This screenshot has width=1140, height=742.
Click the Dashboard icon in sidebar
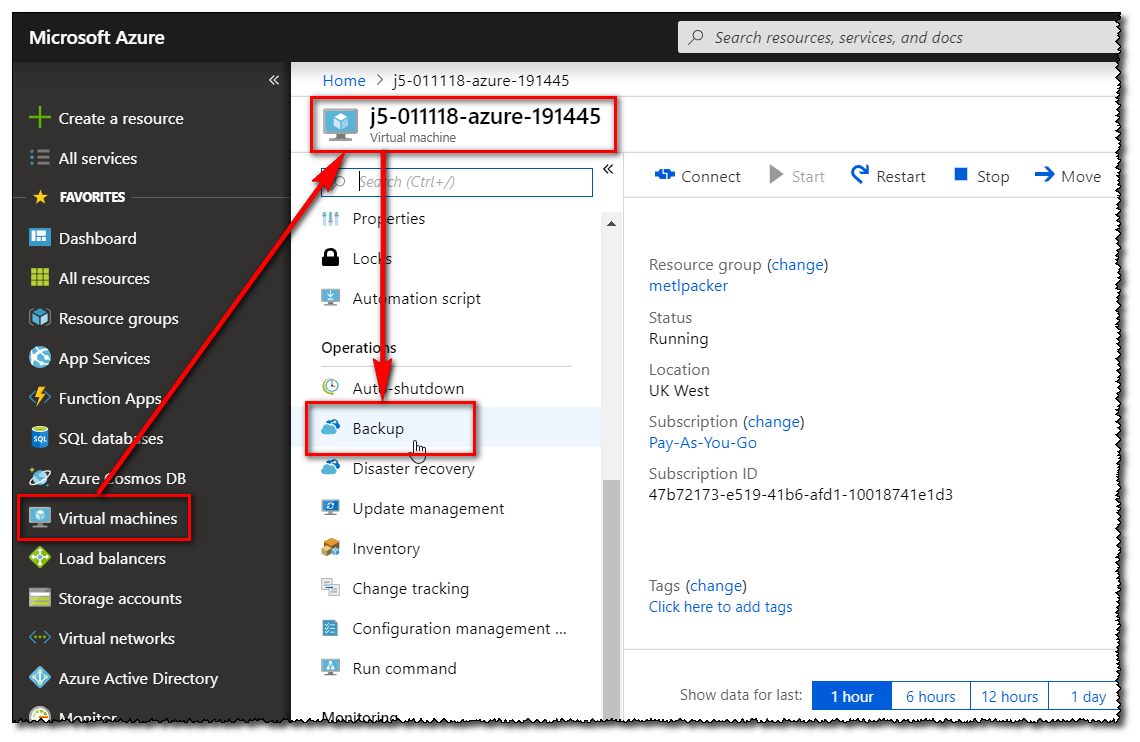pos(39,238)
